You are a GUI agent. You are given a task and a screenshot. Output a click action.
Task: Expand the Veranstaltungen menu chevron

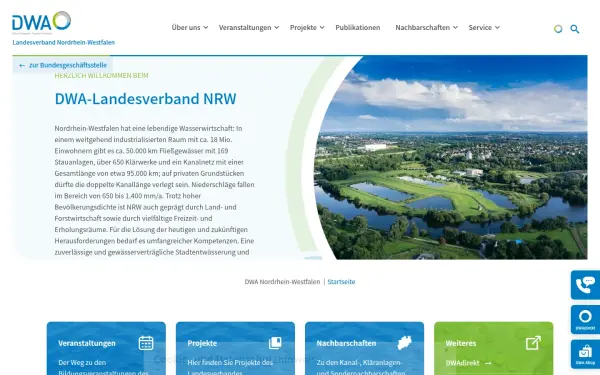tap(277, 28)
